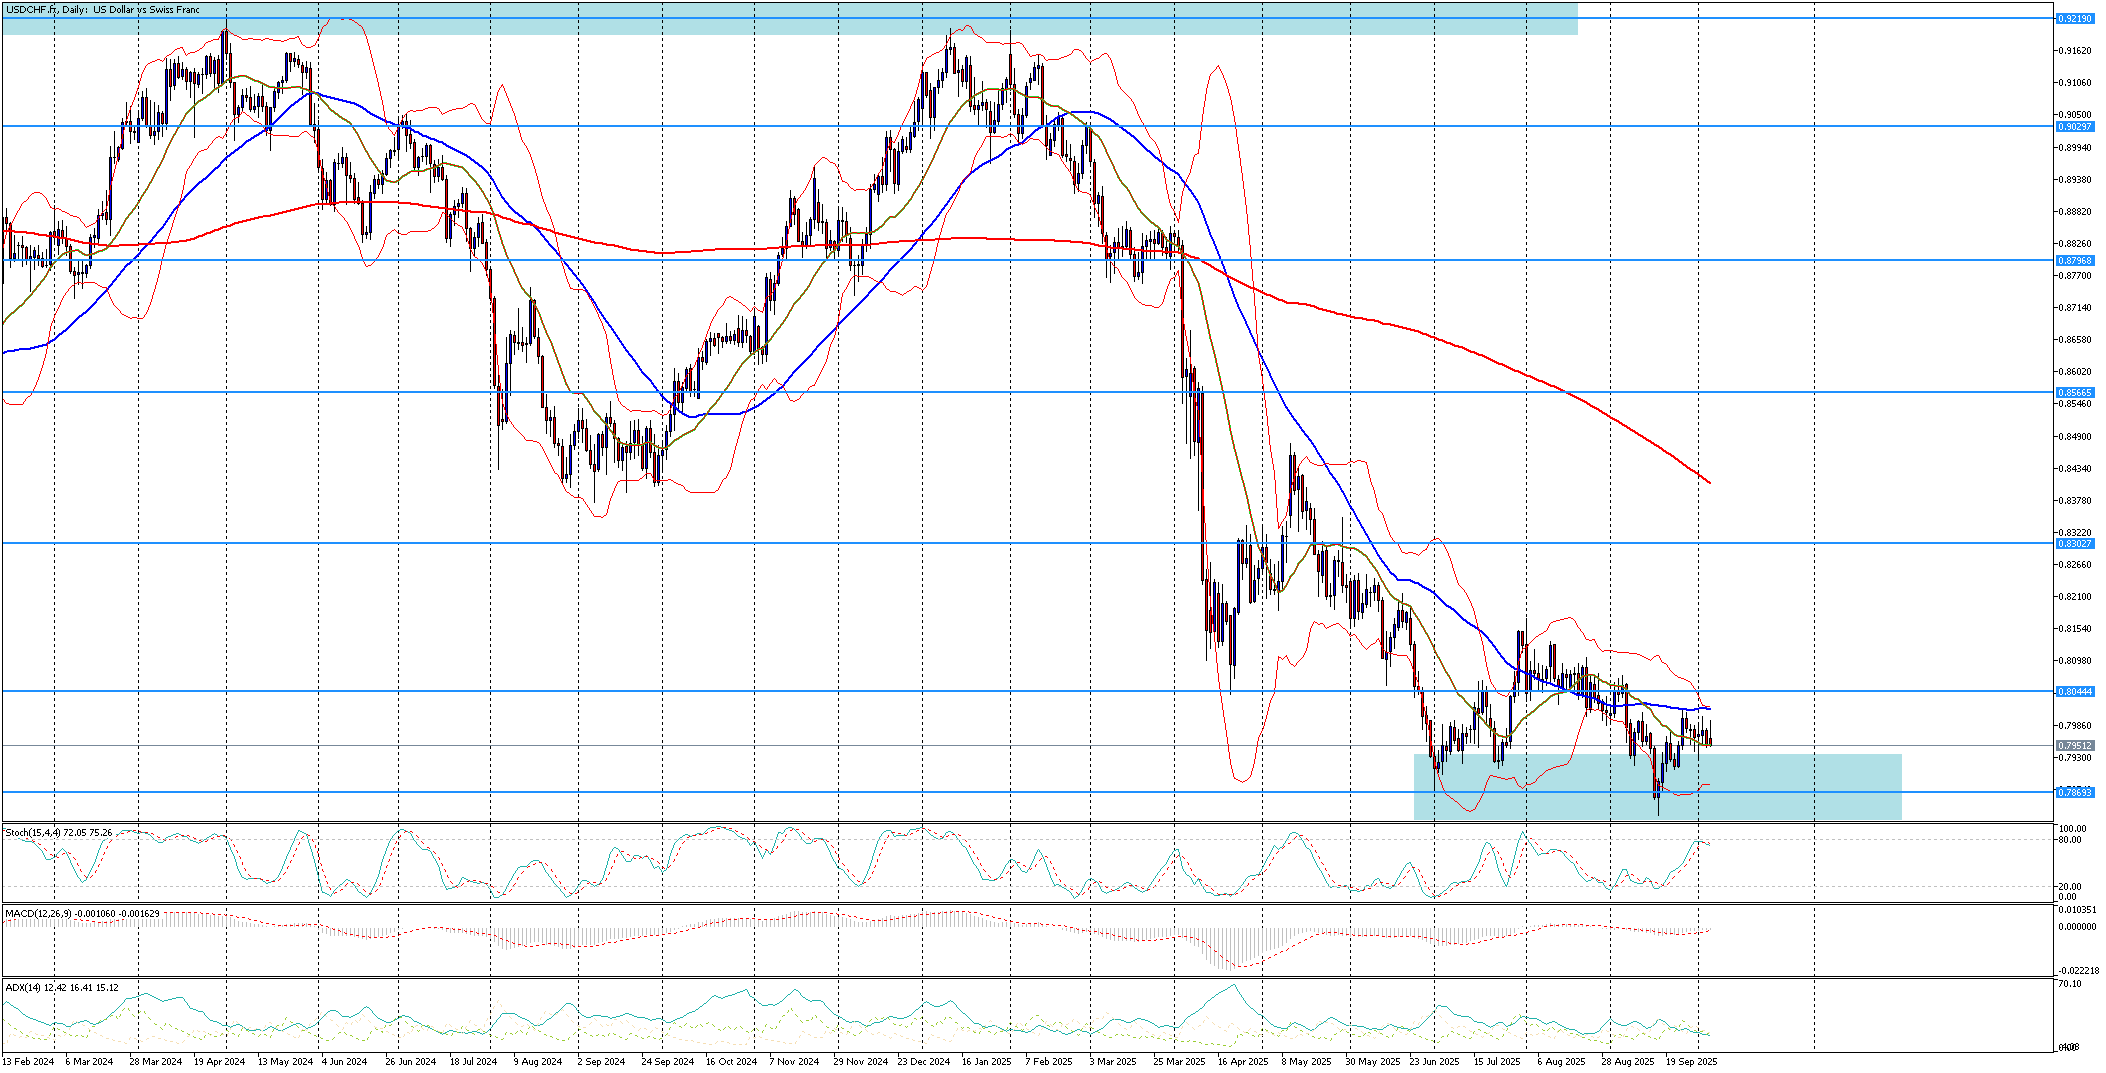The height and width of the screenshot is (1073, 2106).
Task: Select the 0.92190 price level label
Action: (x=2074, y=19)
